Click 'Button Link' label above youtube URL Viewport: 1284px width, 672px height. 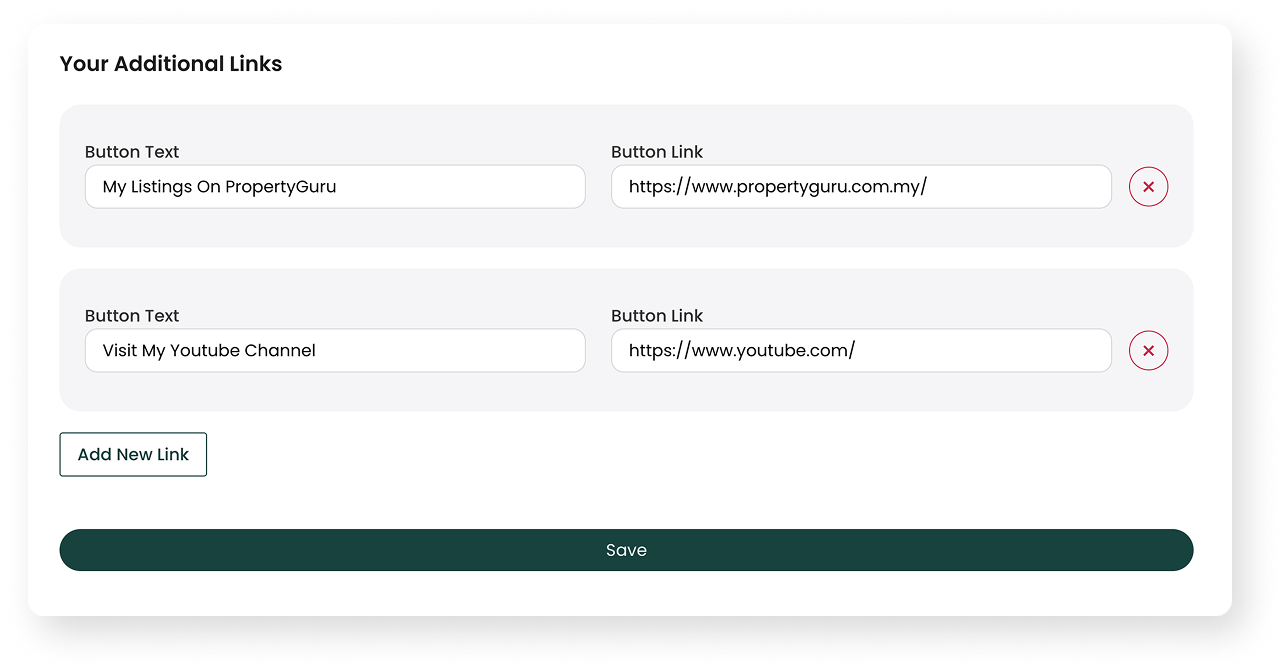coord(657,316)
